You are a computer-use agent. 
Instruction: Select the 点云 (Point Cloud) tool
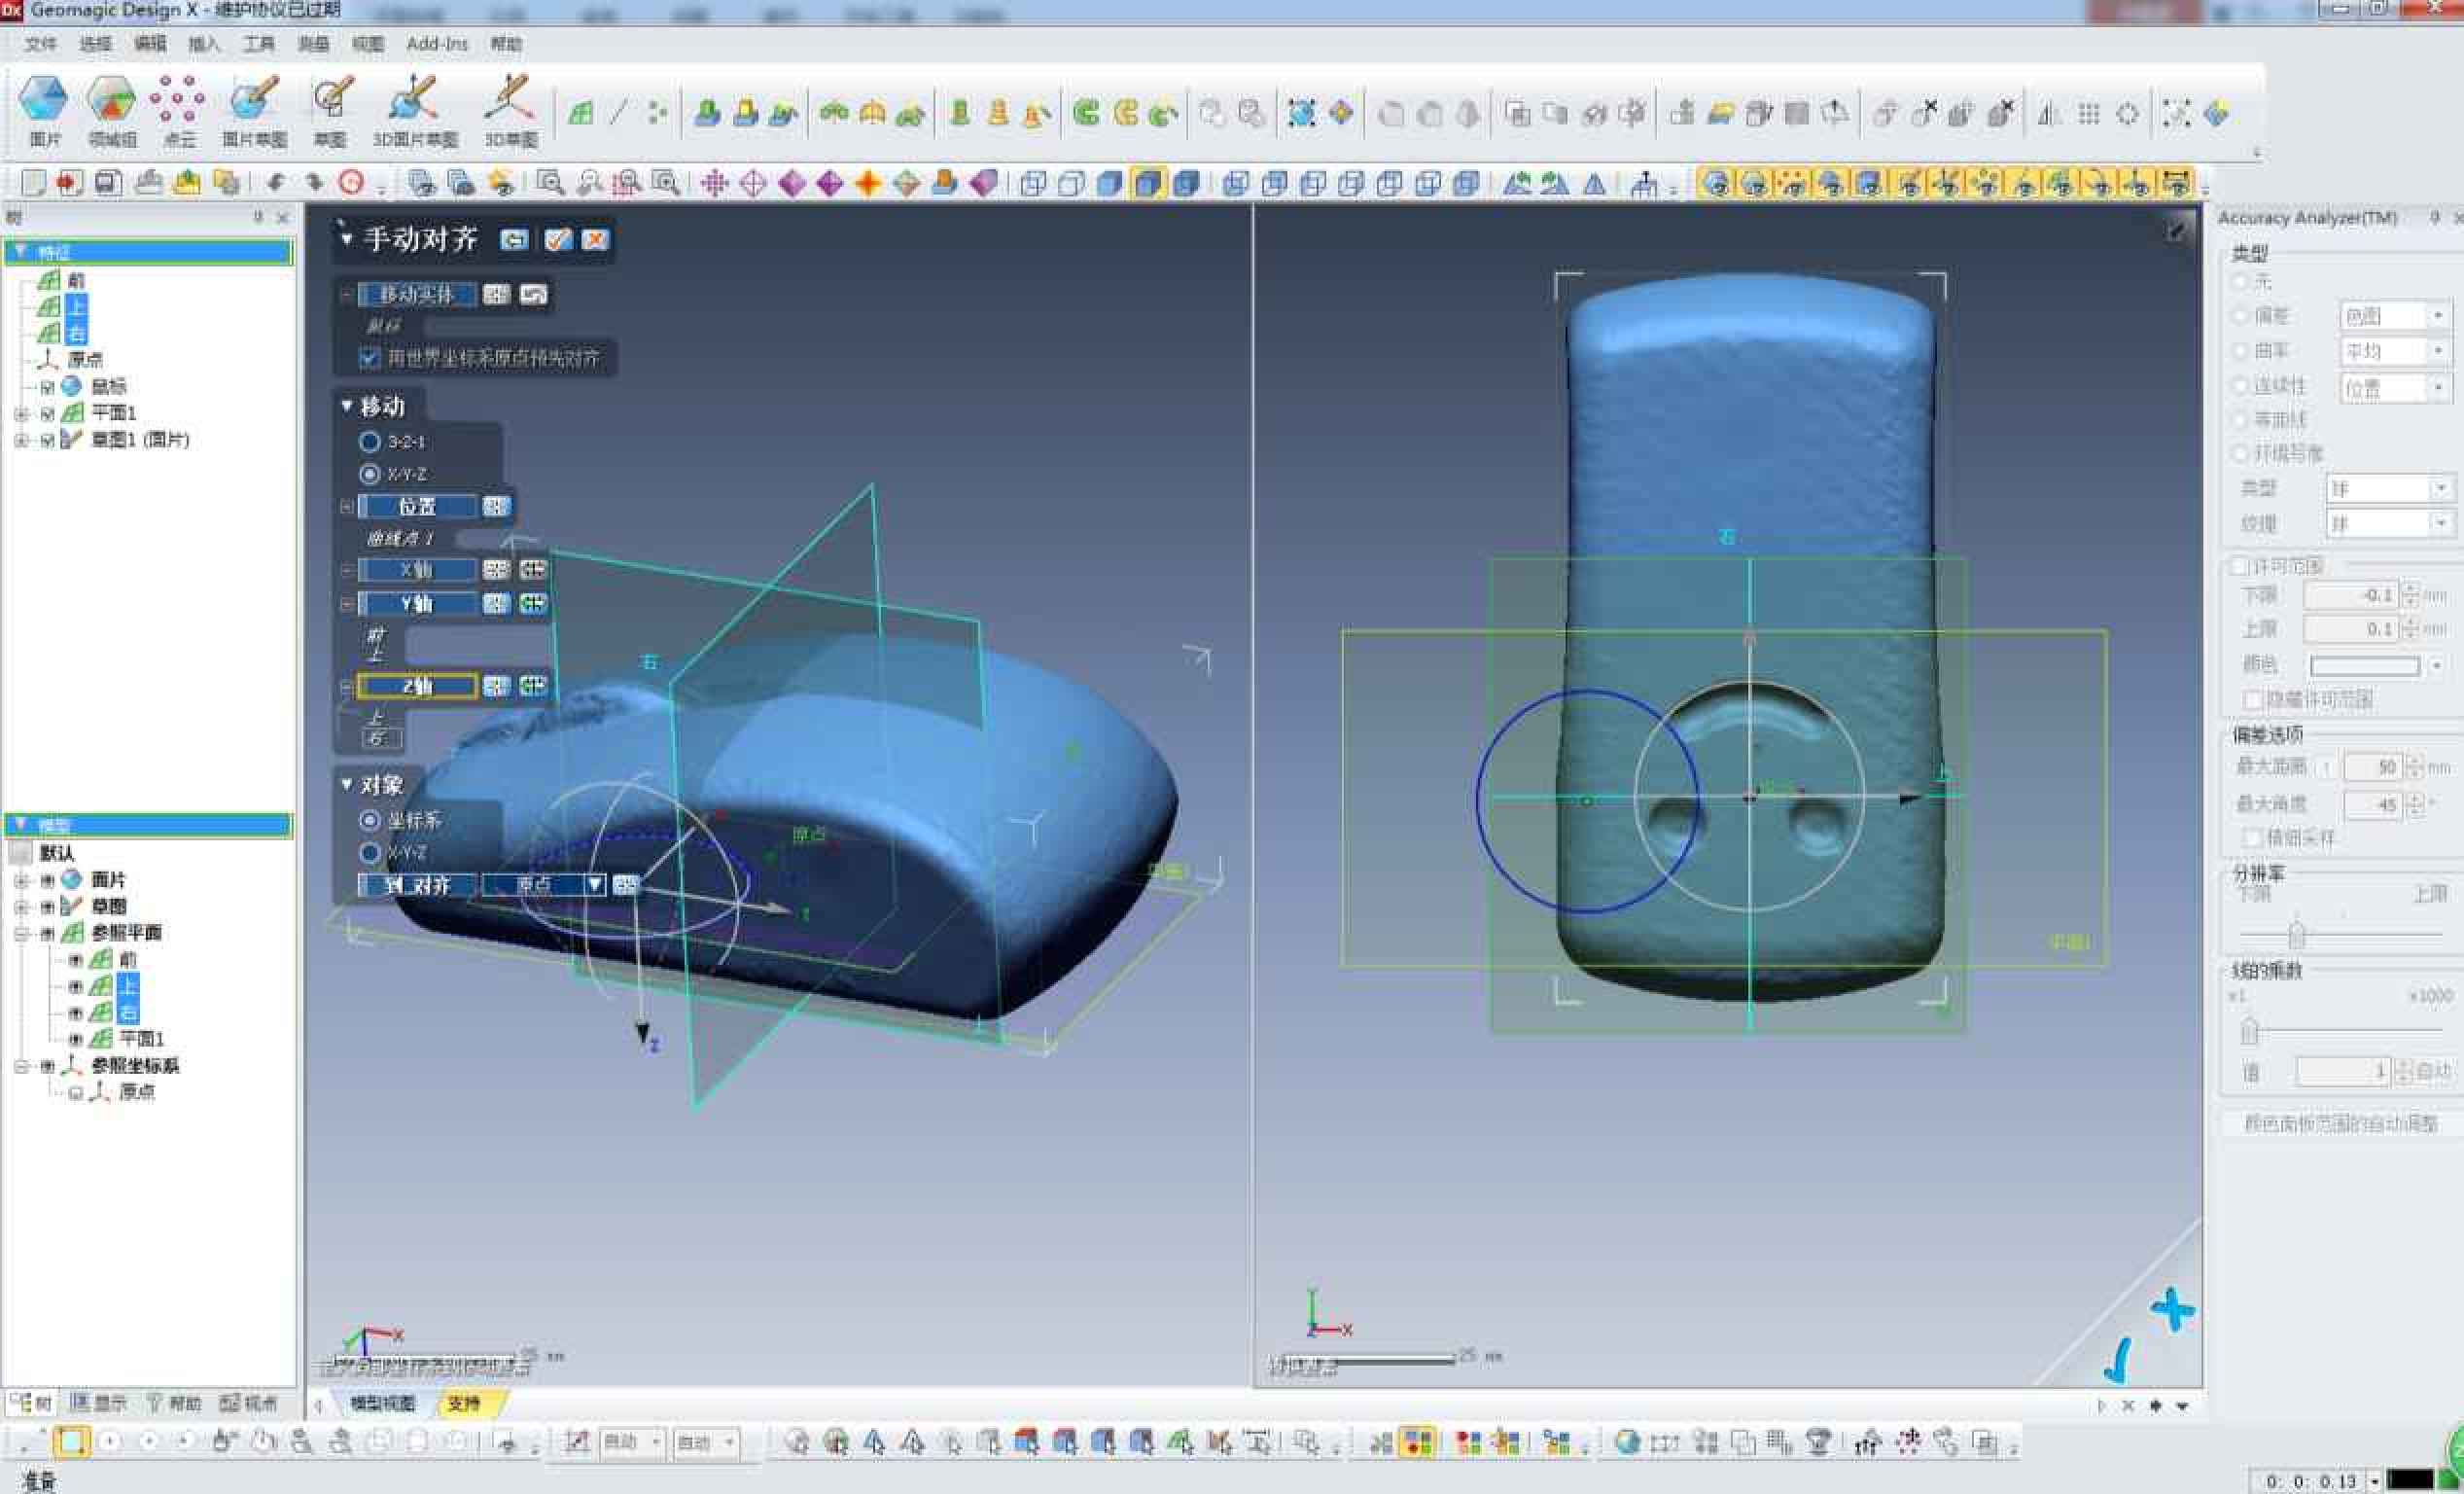[x=178, y=110]
